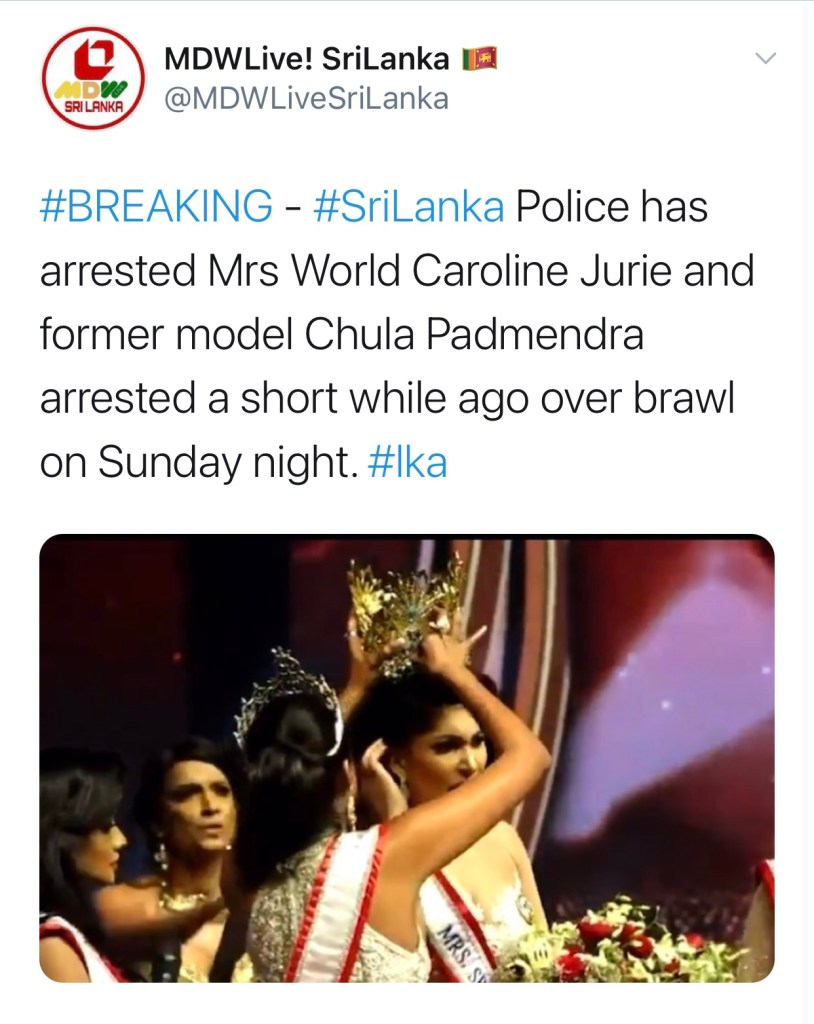Screen dimensions: 814x1024
Task: Open the #BREAKING hashtag
Action: (156, 206)
